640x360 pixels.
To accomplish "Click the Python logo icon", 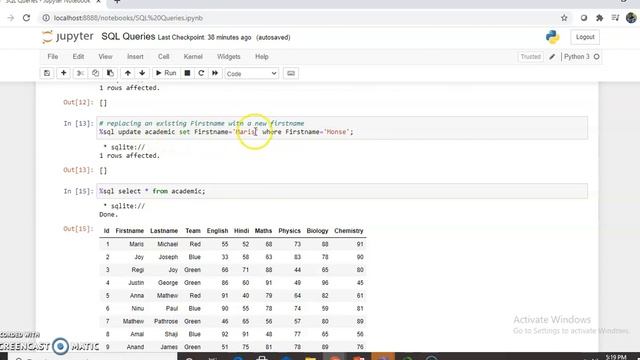I will pos(553,37).
